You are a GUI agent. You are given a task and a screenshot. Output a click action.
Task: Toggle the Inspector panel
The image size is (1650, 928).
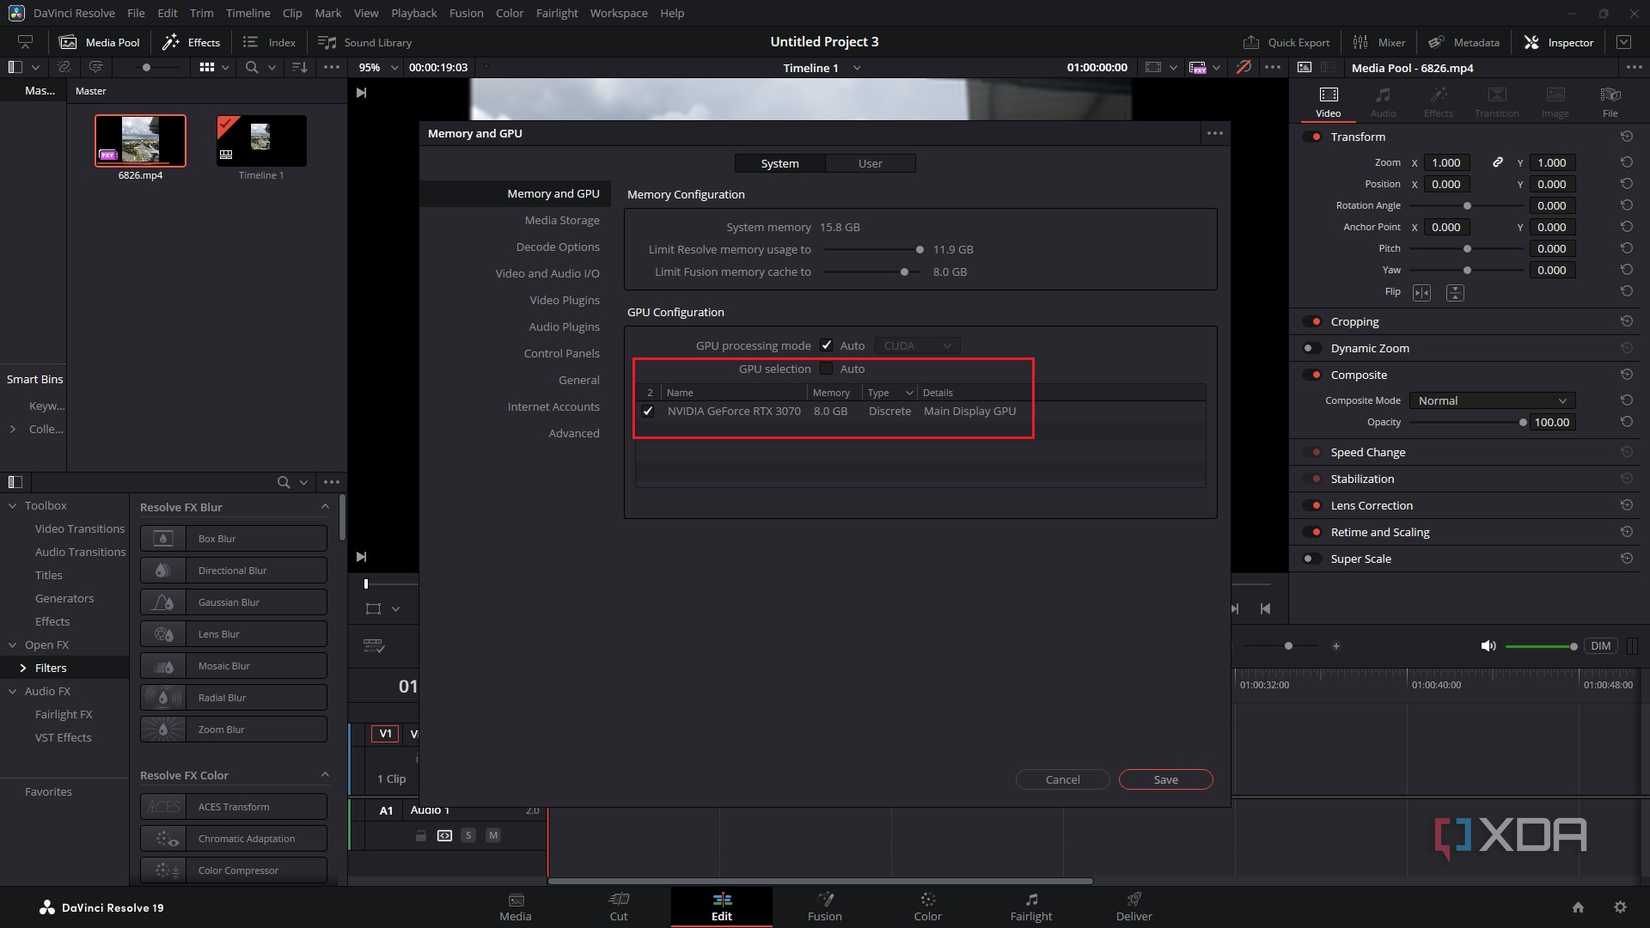[x=1557, y=42]
